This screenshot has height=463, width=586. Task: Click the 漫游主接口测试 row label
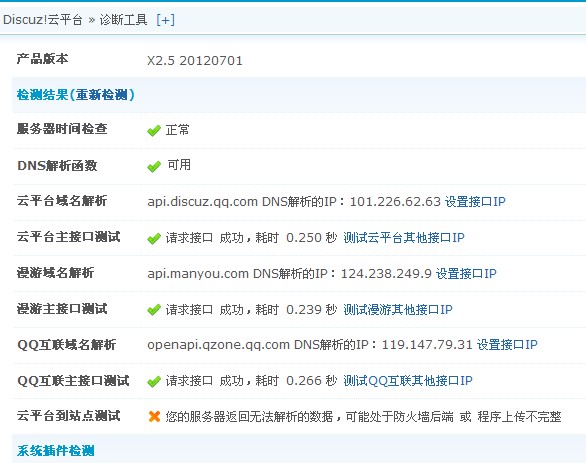click(62, 309)
